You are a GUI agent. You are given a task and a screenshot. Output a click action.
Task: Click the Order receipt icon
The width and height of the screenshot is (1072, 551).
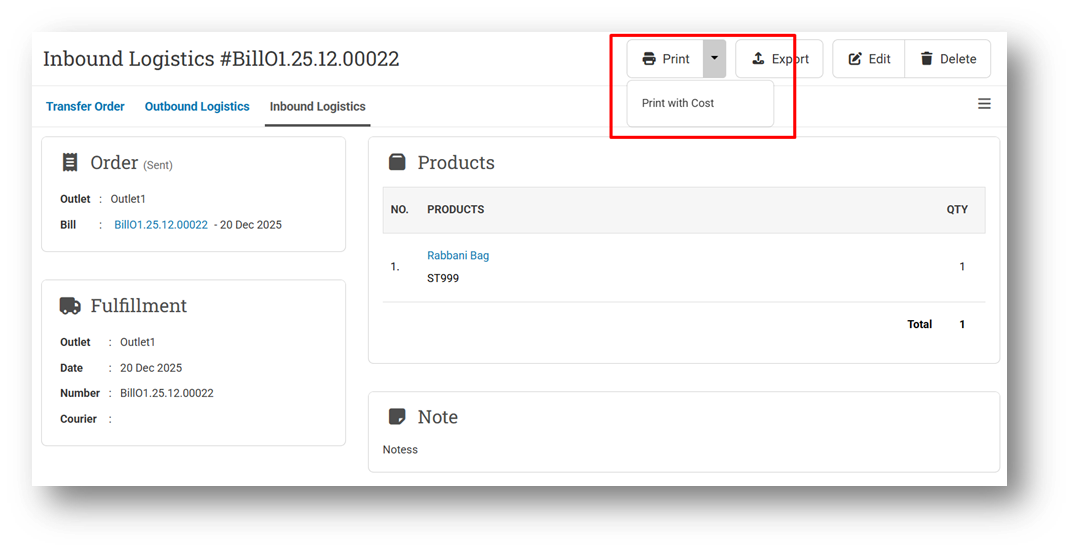point(70,162)
